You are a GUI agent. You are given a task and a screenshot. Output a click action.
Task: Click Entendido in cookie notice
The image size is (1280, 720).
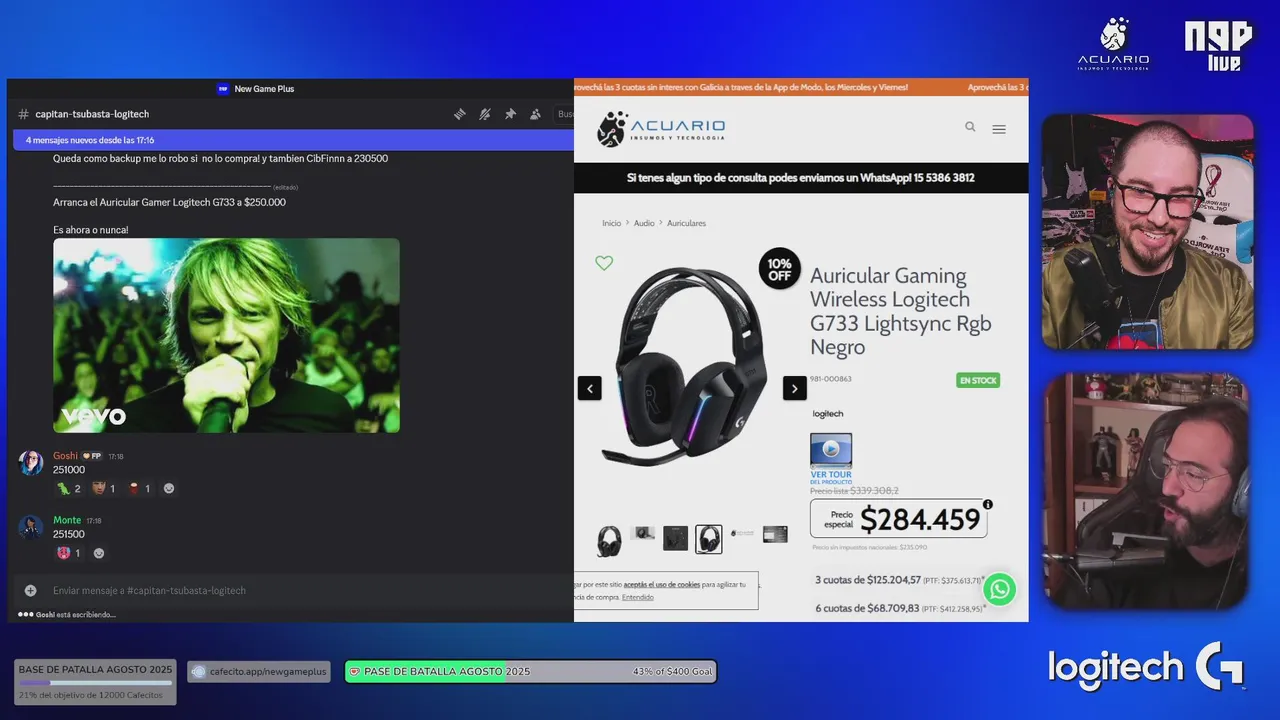click(x=638, y=597)
